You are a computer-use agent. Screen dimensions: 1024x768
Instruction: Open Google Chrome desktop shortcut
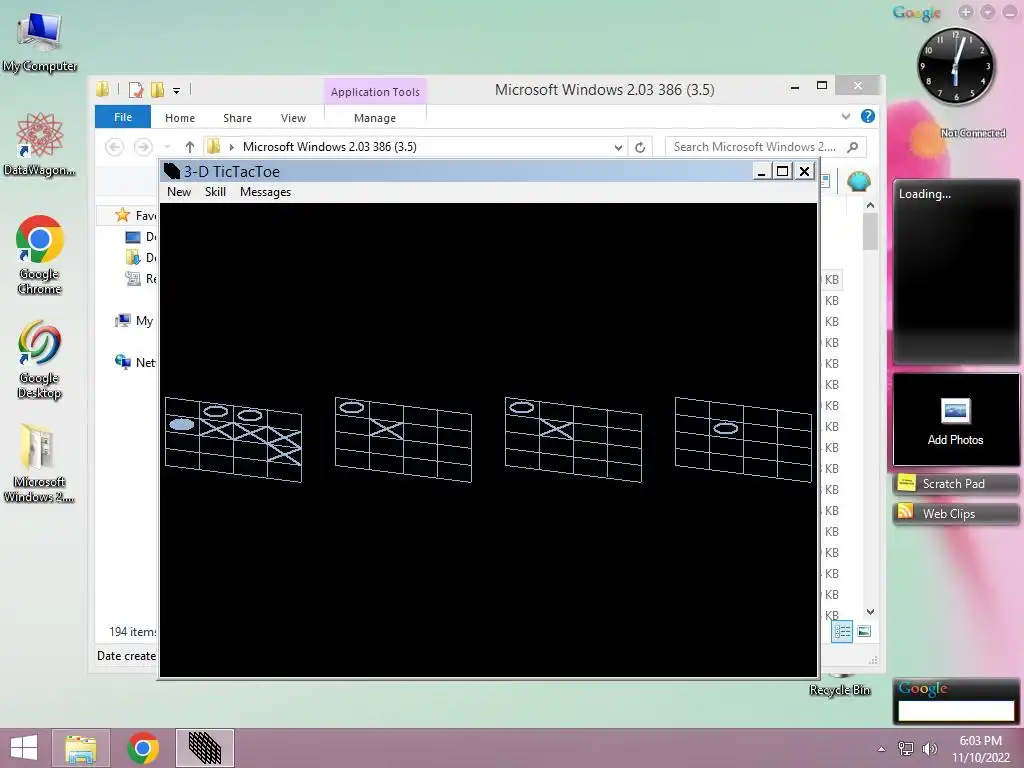[x=40, y=255]
